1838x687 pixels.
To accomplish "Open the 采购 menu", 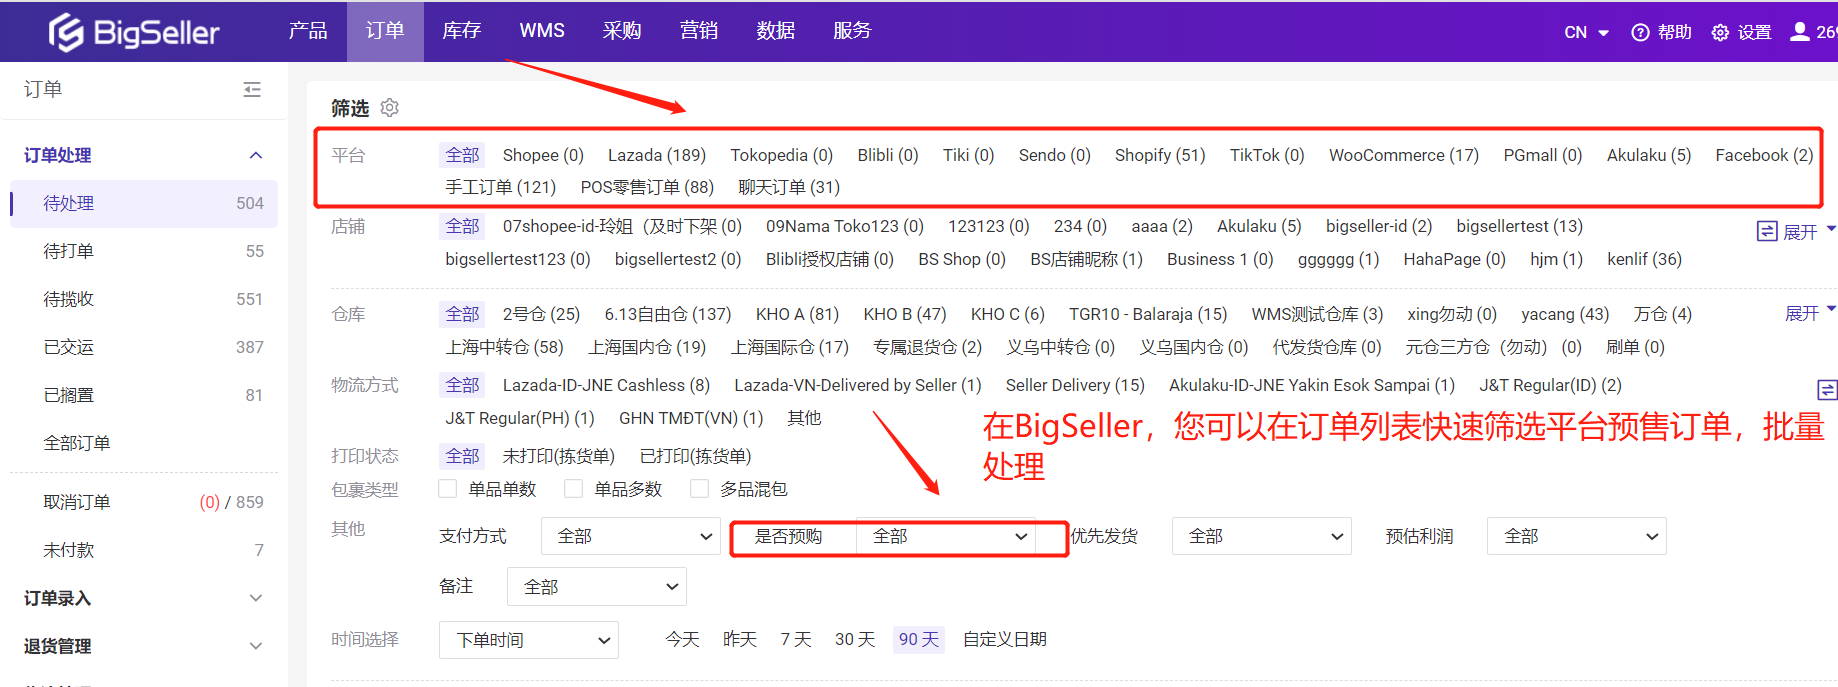I will (622, 31).
